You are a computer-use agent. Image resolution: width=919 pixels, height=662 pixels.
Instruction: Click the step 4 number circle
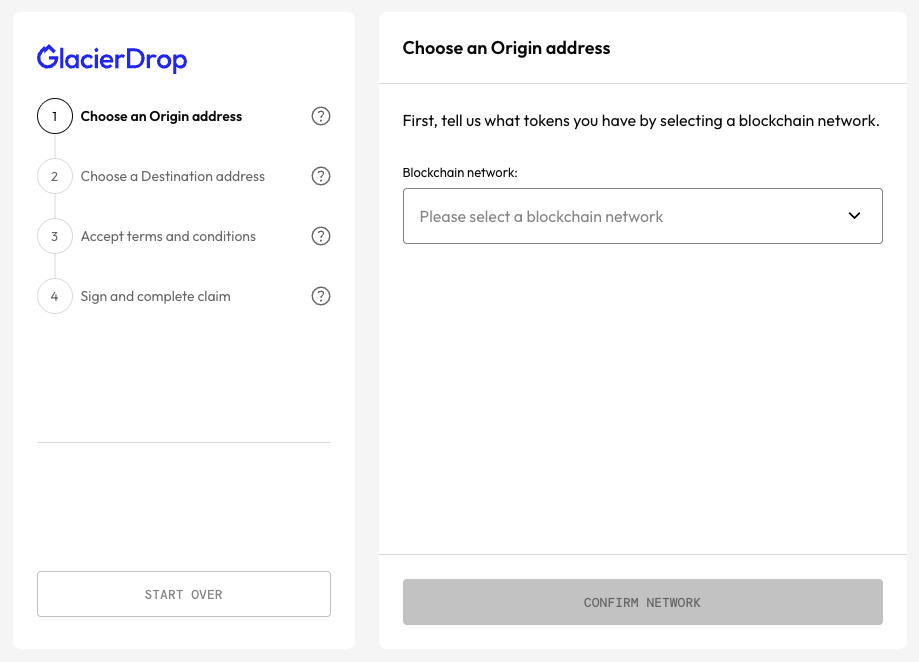[55, 296]
